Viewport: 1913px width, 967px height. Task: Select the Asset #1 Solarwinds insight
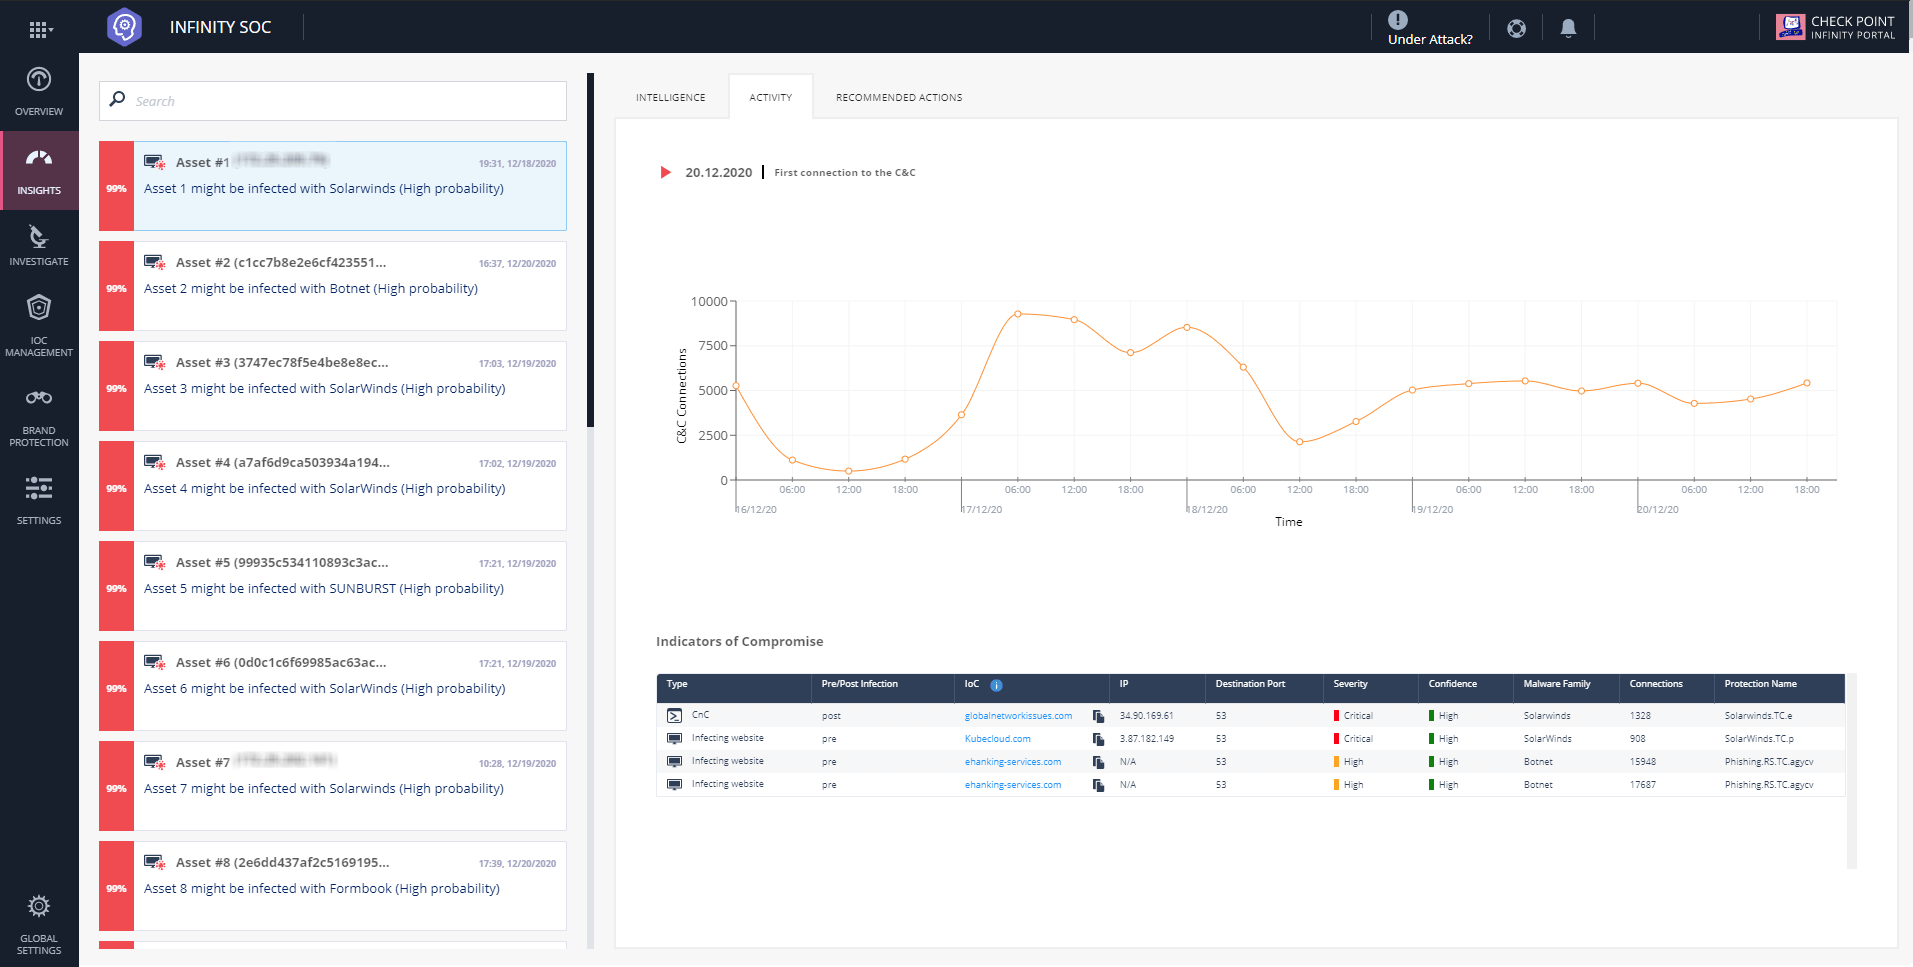point(333,186)
